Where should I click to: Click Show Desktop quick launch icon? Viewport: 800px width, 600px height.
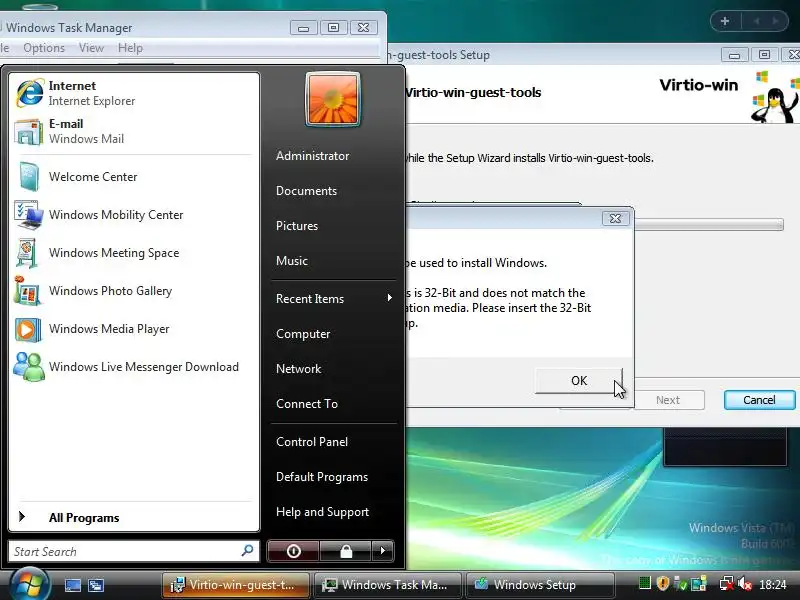coord(72,585)
